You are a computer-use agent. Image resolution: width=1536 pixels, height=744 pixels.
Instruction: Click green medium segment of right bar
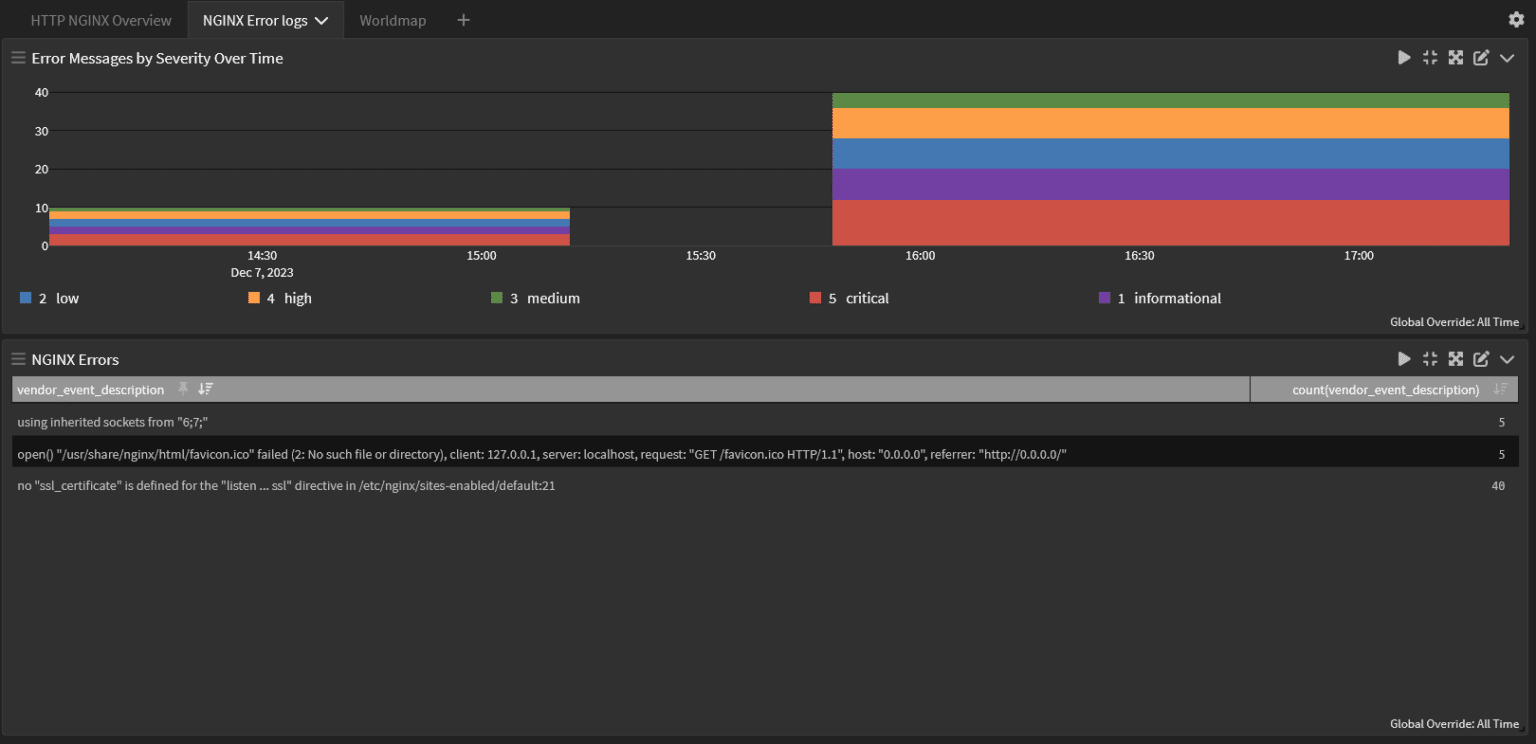pos(1170,100)
